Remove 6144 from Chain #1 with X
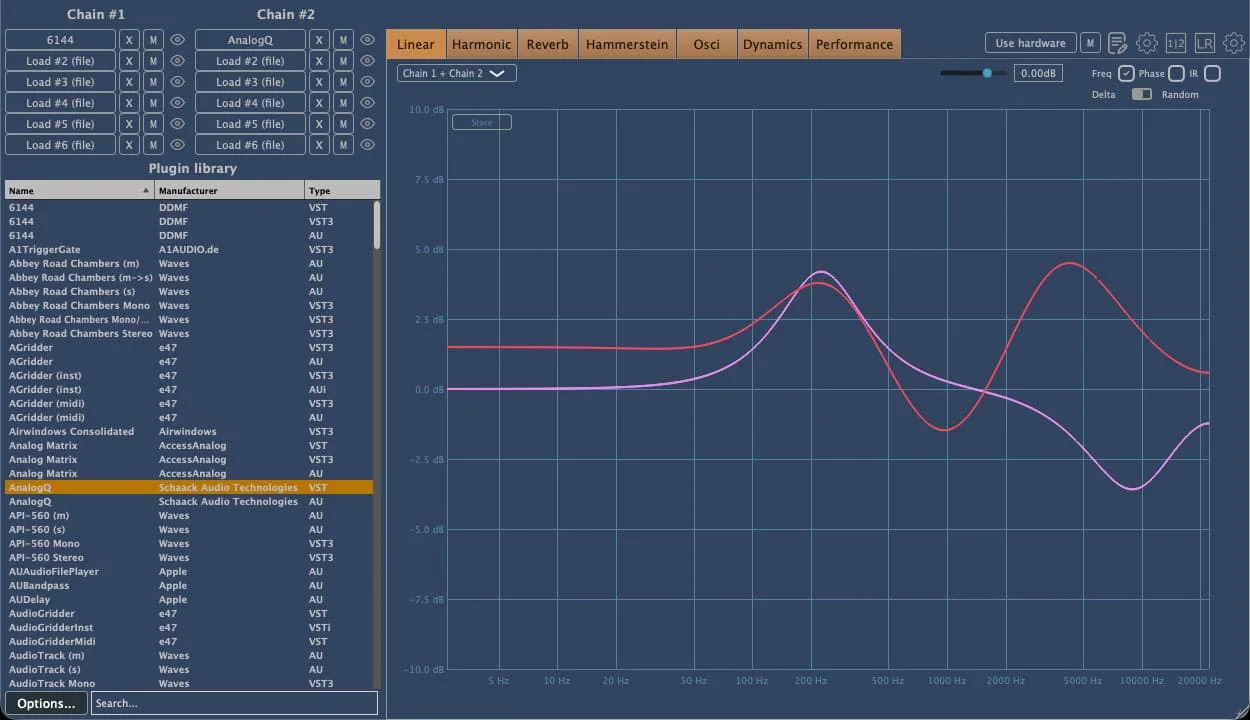This screenshot has height=720, width=1250. (x=129, y=40)
